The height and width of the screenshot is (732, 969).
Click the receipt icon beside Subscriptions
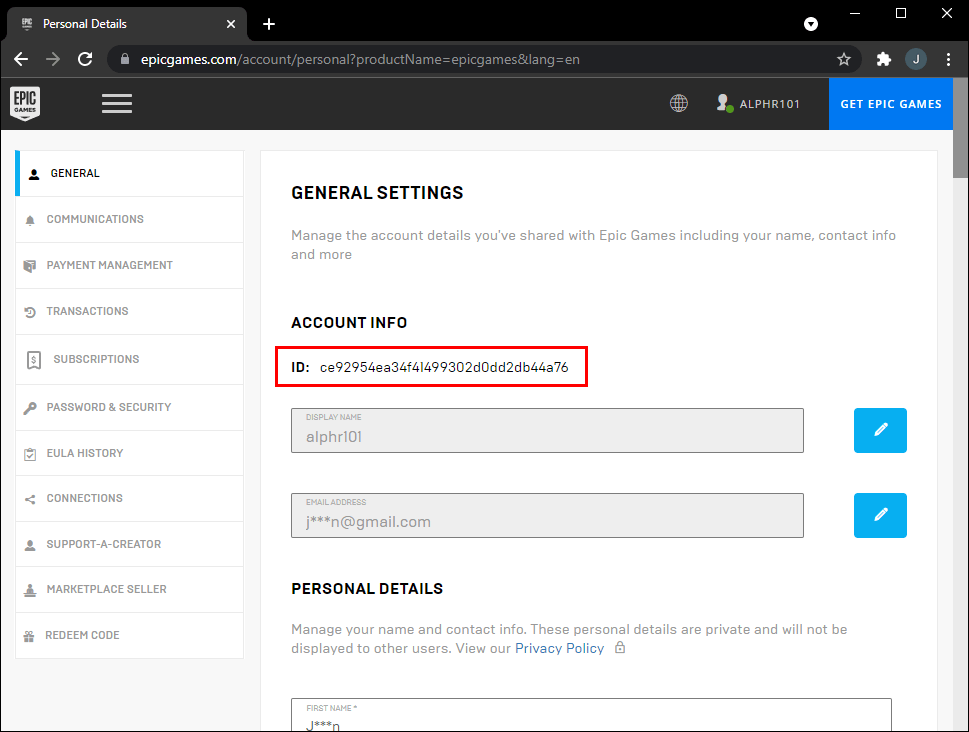pyautogui.click(x=34, y=360)
